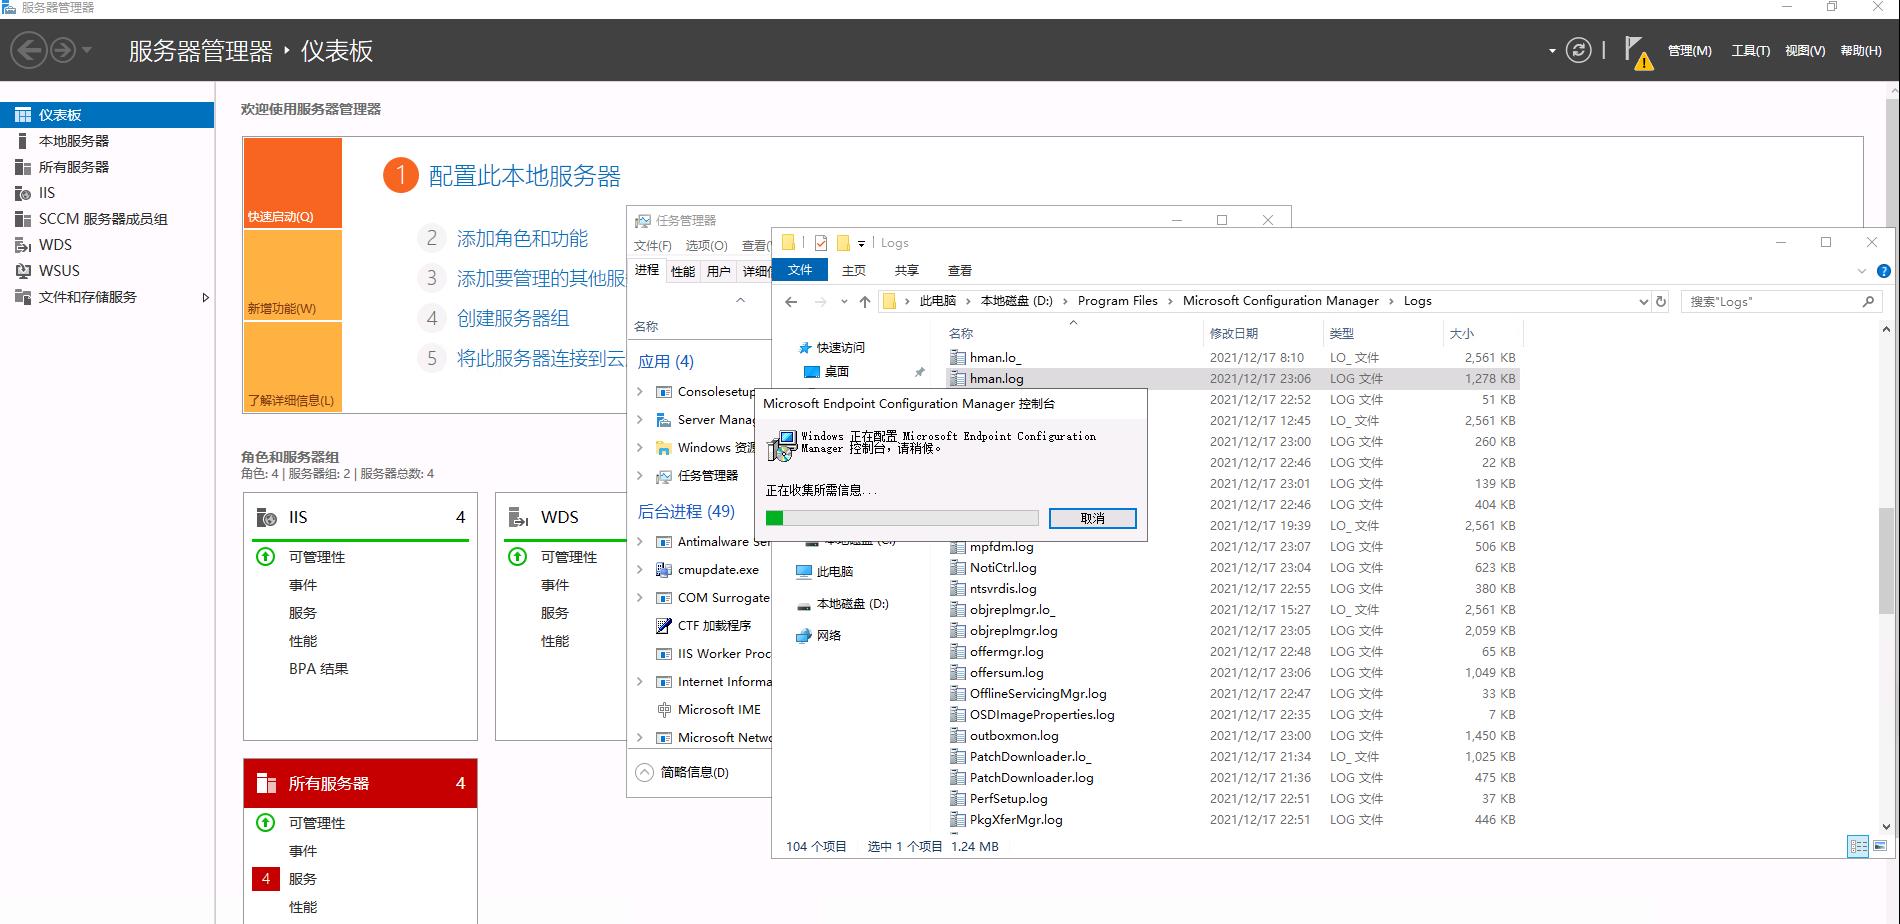Click the Explorer up-one-level arrow

[x=865, y=301]
